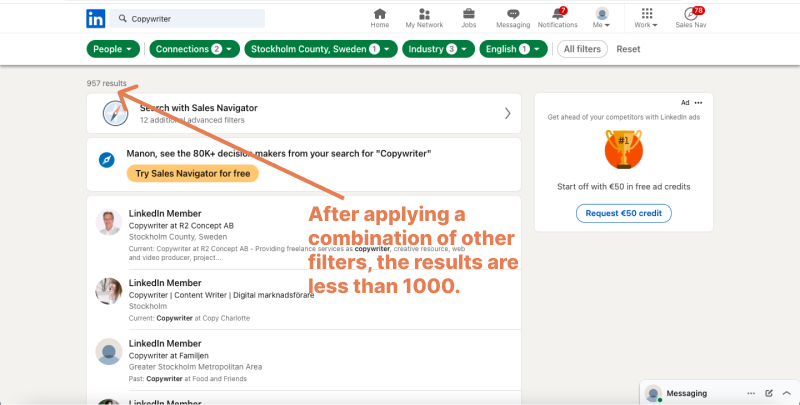This screenshot has height=405, width=800.
Task: Click Try Sales Navigator for free
Action: tap(192, 173)
